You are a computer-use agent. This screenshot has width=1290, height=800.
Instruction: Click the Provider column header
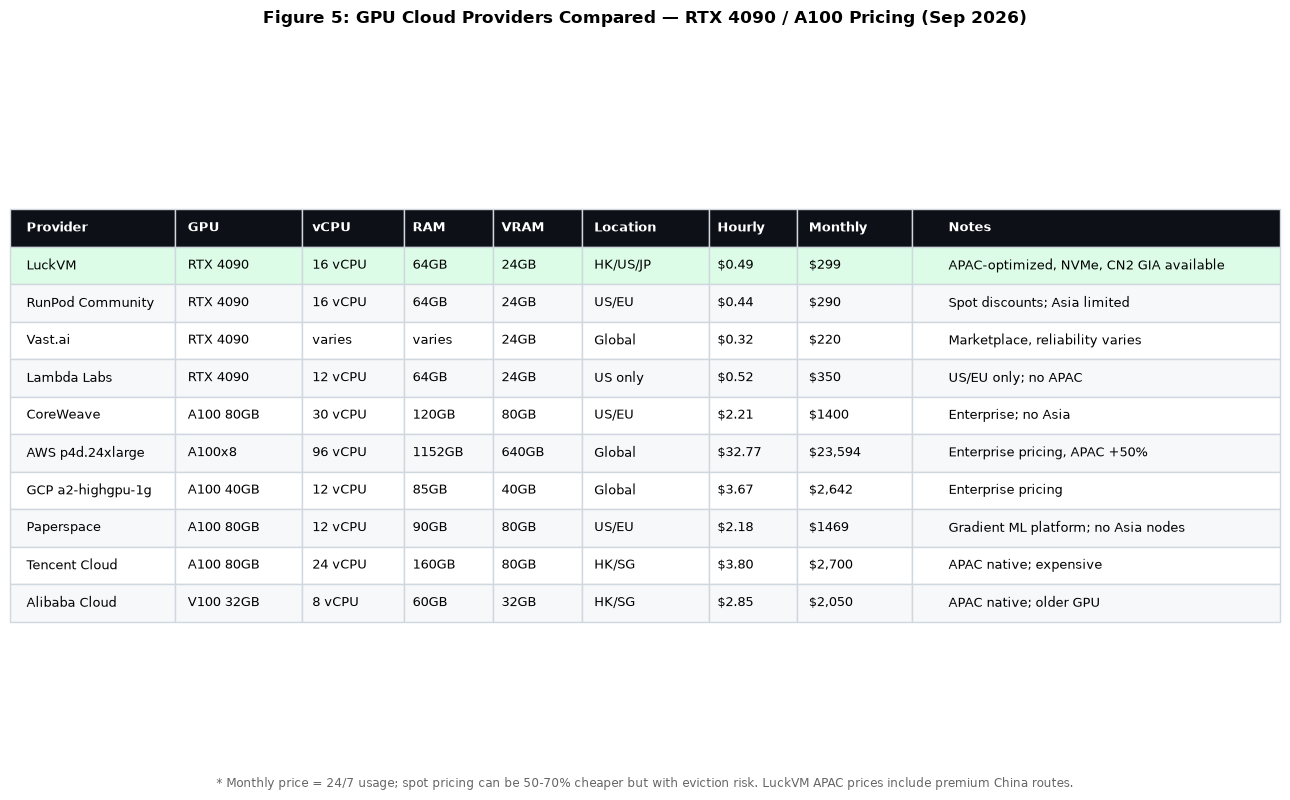pyautogui.click(x=93, y=228)
